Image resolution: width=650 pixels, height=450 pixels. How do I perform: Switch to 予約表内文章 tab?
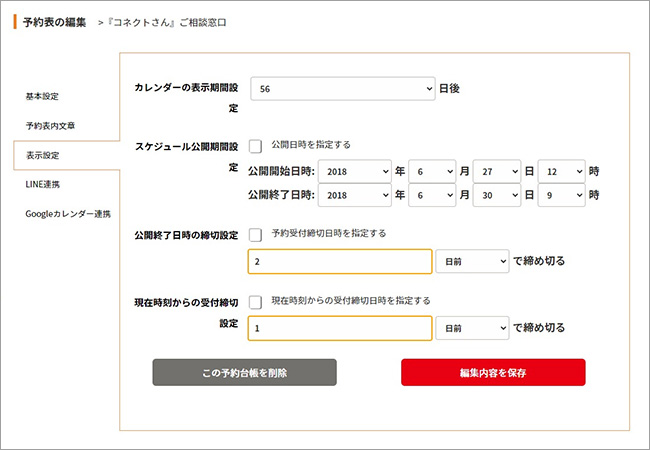(x=51, y=126)
